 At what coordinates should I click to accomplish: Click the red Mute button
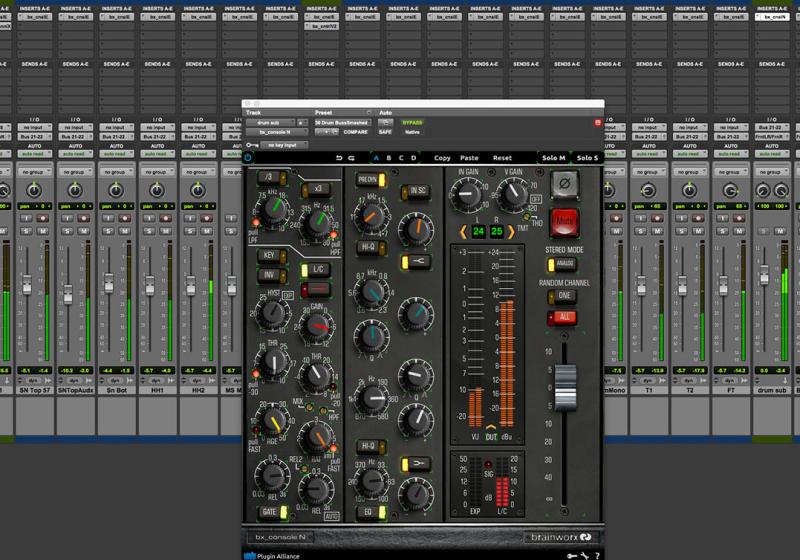click(x=564, y=222)
